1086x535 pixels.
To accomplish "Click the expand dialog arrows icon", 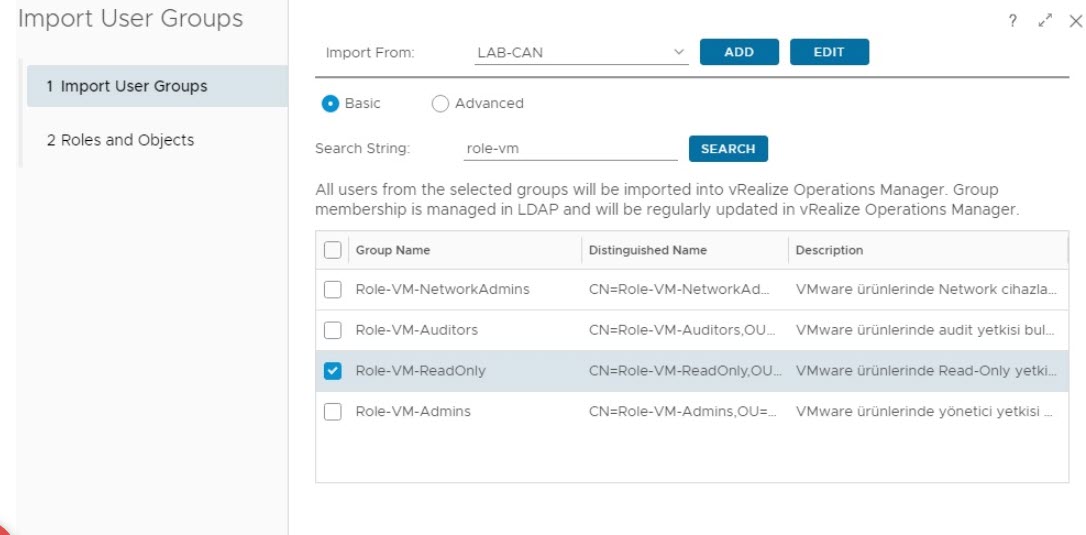I will pyautogui.click(x=1045, y=21).
